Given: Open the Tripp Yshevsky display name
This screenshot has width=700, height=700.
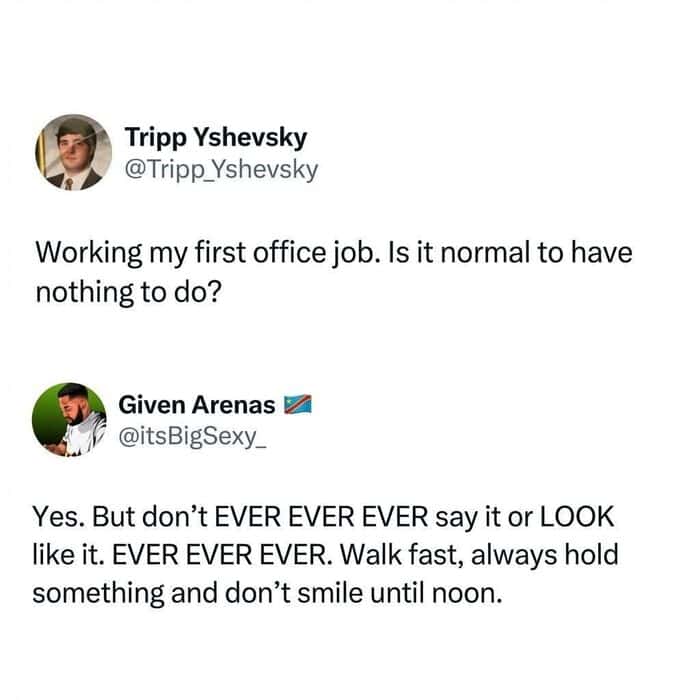Looking at the screenshot, I should (215, 137).
